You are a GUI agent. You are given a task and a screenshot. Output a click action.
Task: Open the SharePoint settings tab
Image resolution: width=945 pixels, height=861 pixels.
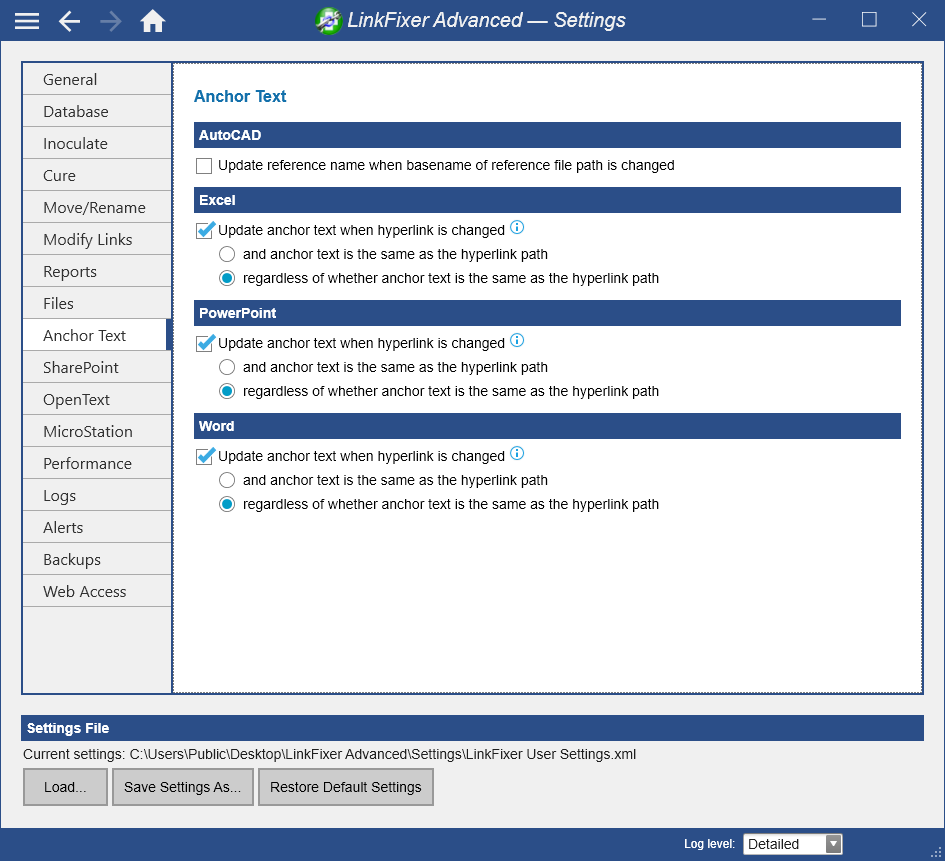[x=97, y=367]
